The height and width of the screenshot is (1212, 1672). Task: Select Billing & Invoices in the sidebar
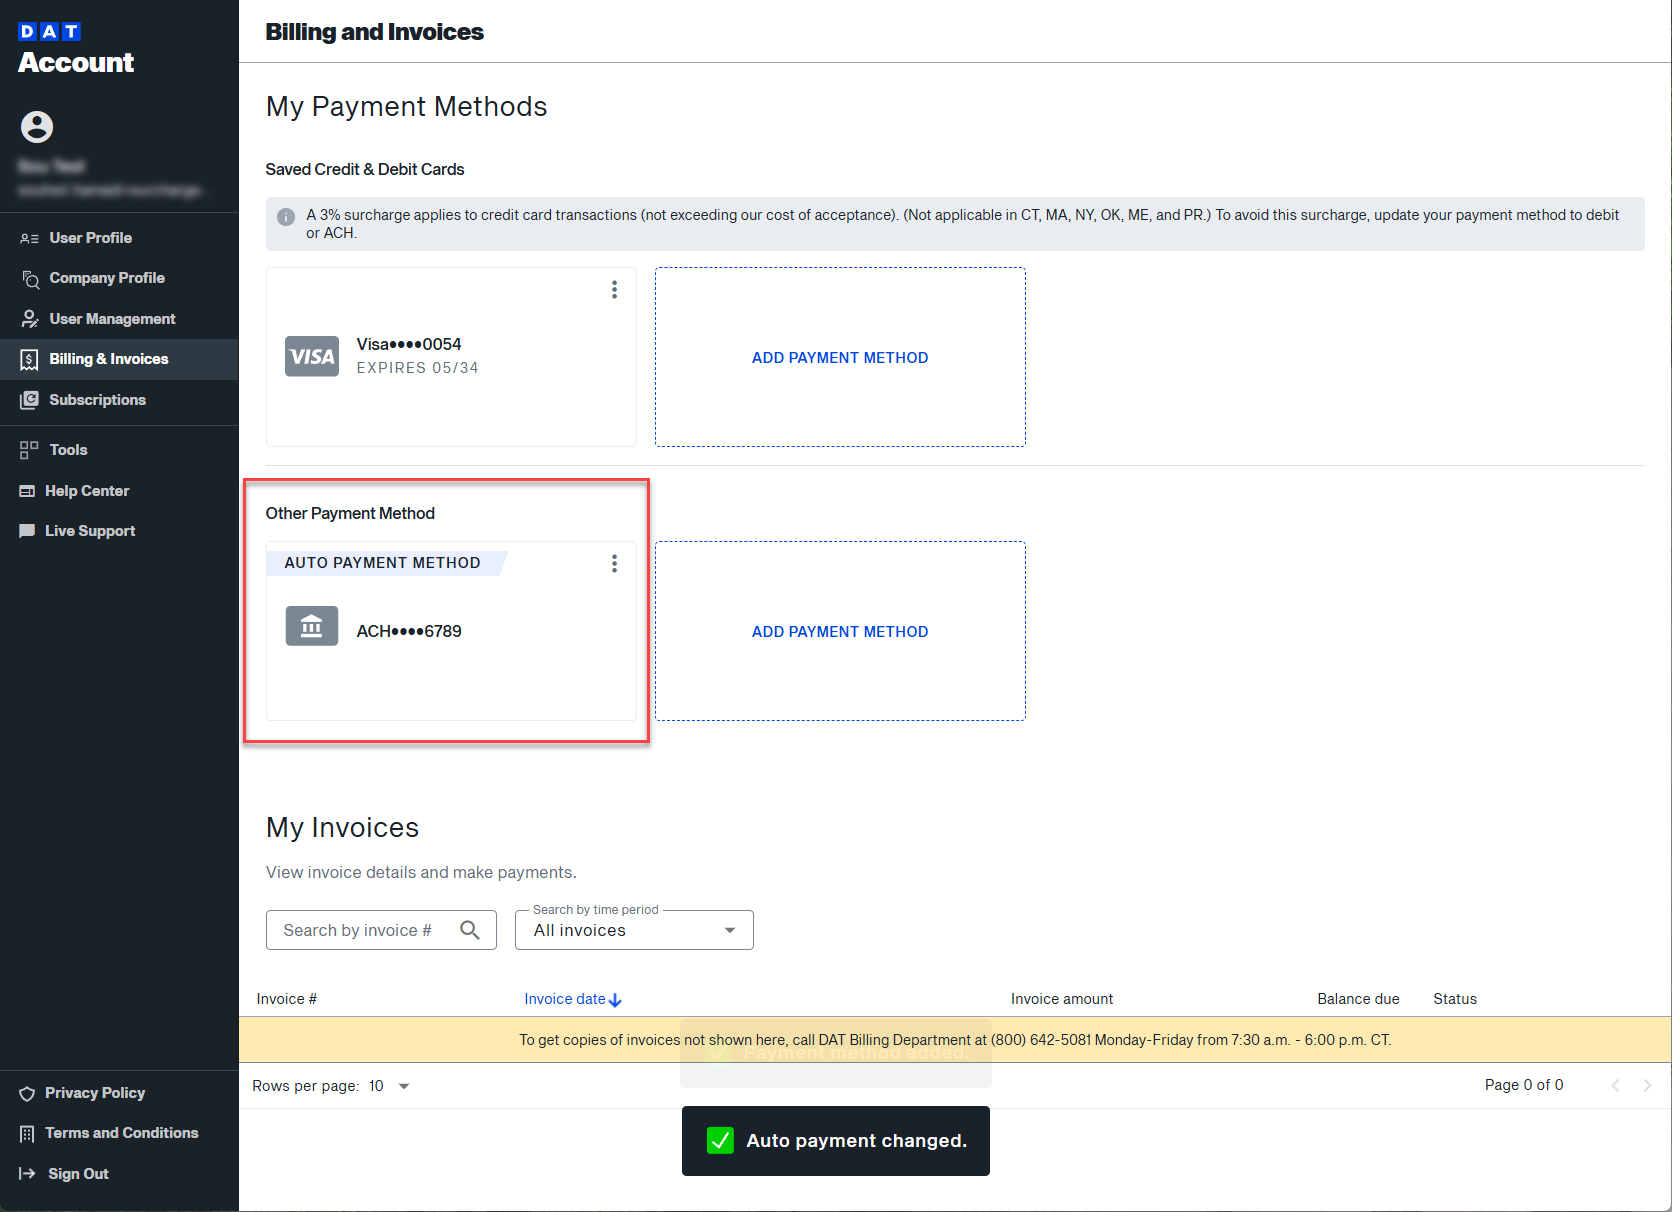coord(119,359)
